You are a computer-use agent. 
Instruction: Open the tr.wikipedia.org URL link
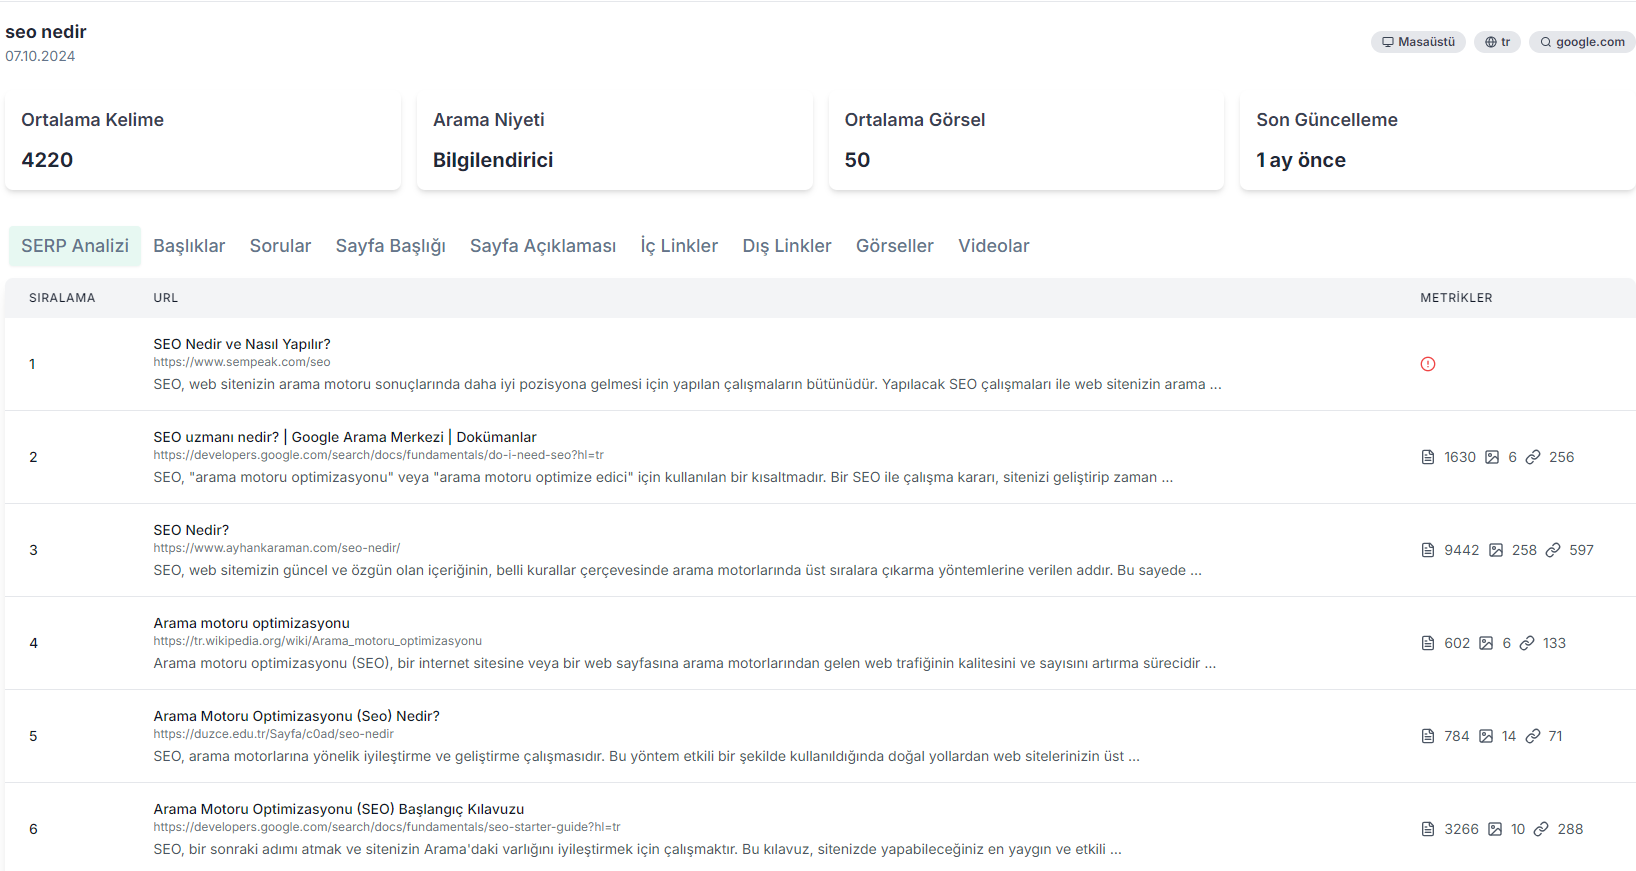click(317, 641)
